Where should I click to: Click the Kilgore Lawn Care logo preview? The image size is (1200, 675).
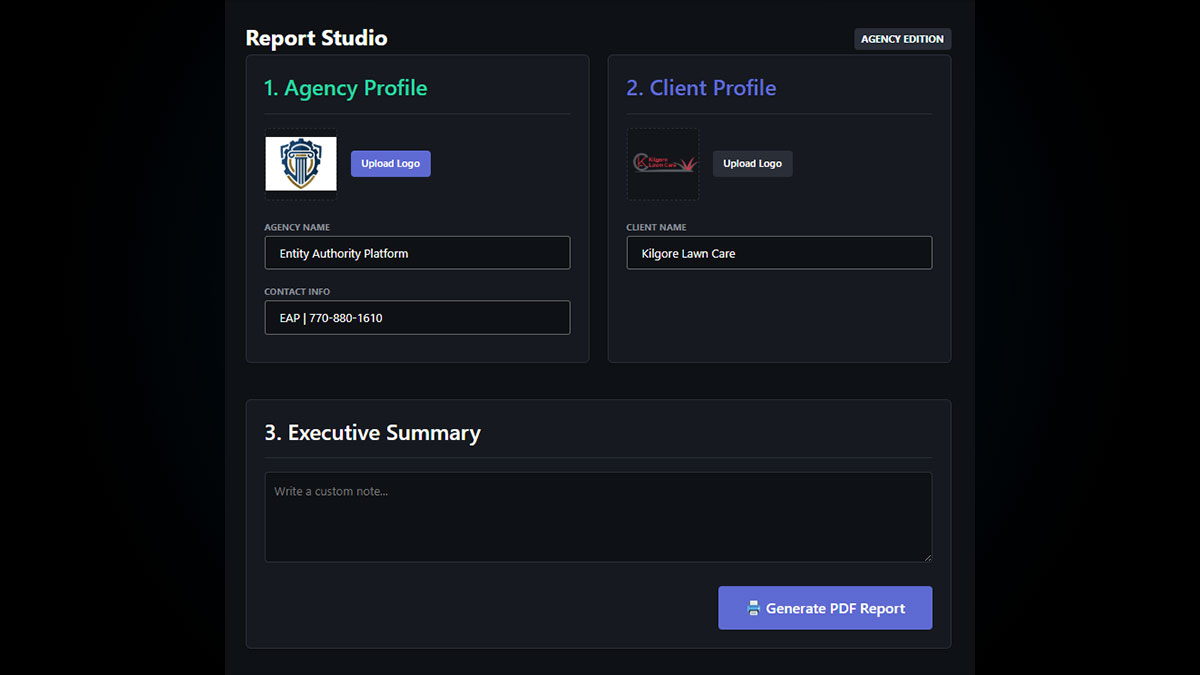[663, 163]
